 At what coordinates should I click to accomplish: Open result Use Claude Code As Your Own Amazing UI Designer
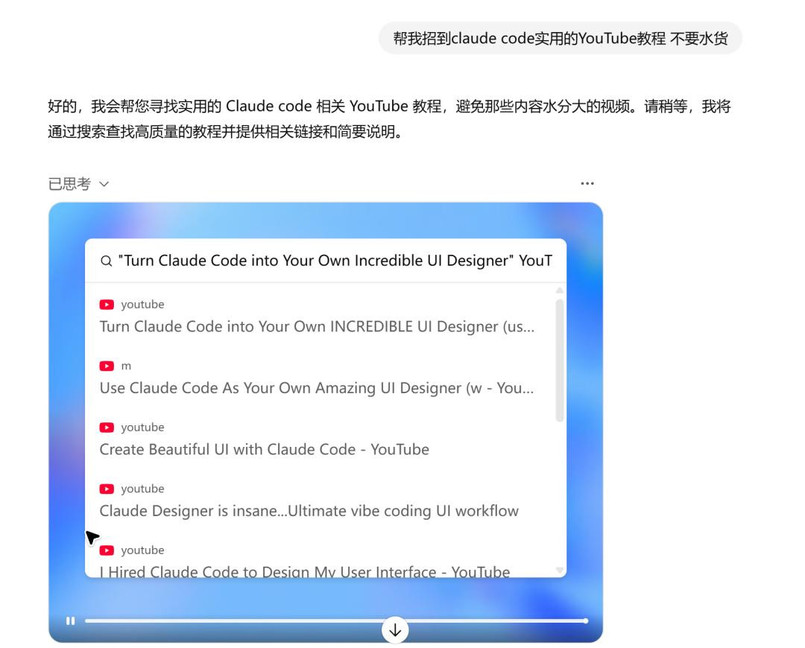[x=317, y=388]
